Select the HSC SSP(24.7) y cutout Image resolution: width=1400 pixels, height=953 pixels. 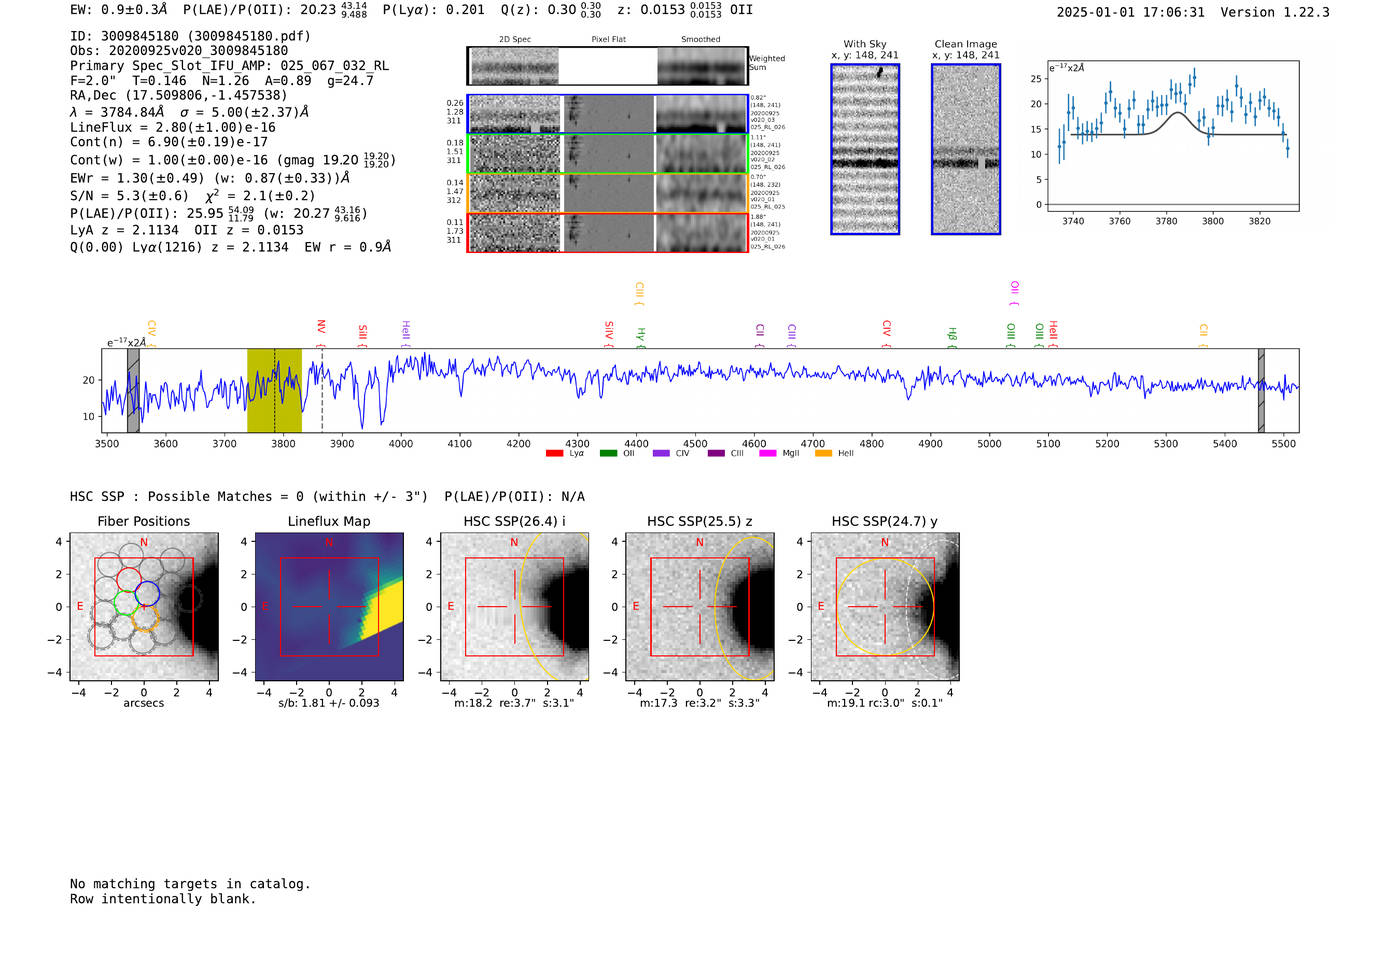pyautogui.click(x=885, y=607)
